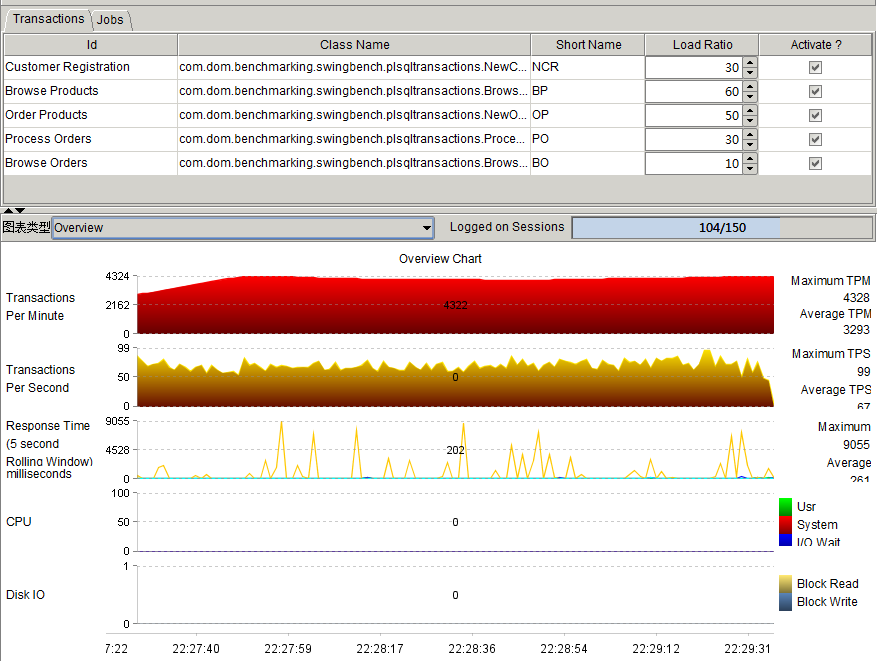878x661 pixels.
Task: Click the Block Read legend swatch
Action: coord(785,584)
